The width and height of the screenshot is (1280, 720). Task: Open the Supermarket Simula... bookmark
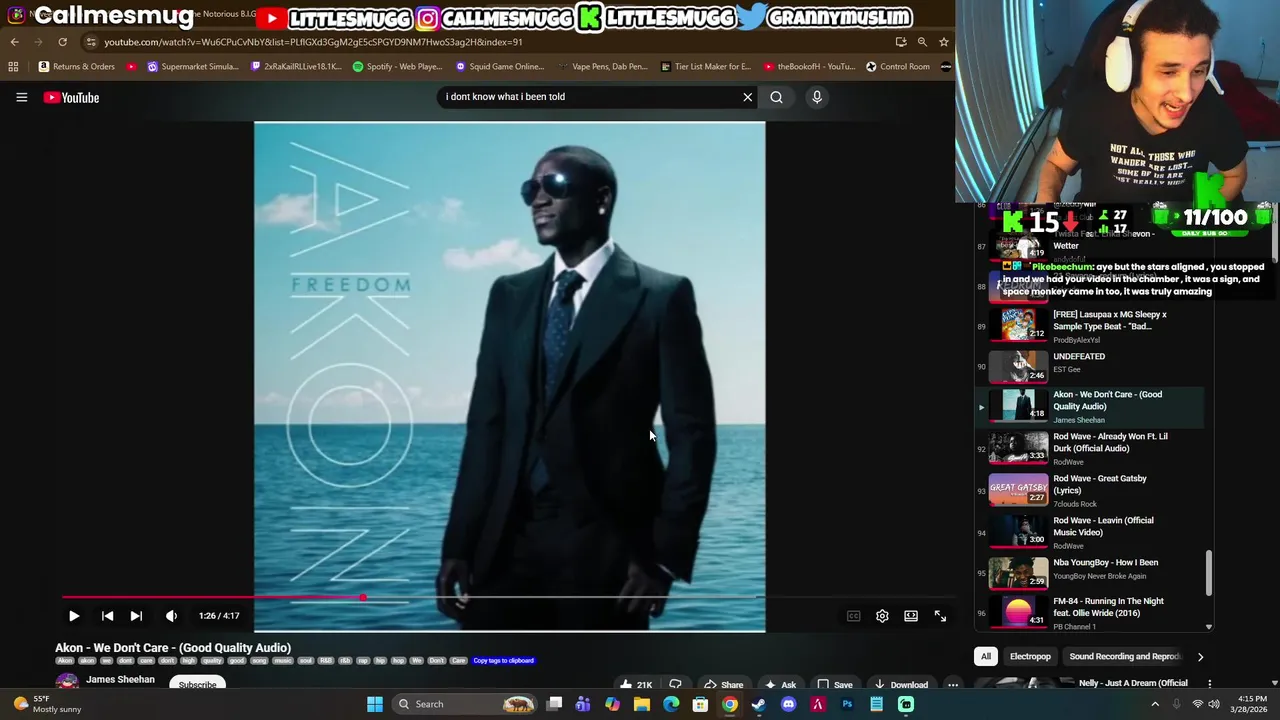click(193, 67)
